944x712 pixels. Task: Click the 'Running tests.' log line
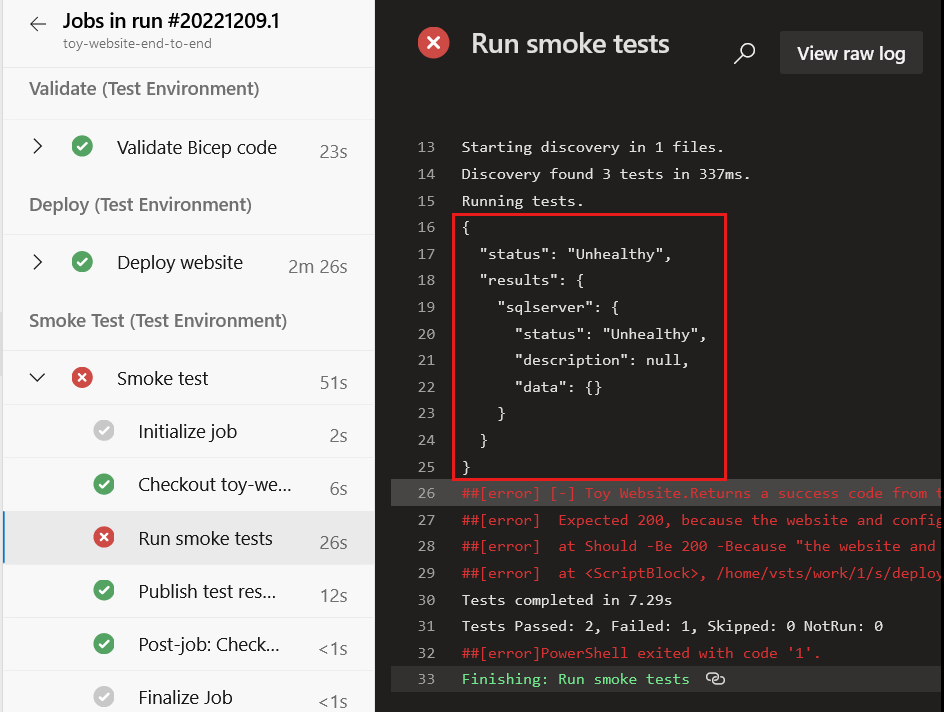pos(522,201)
